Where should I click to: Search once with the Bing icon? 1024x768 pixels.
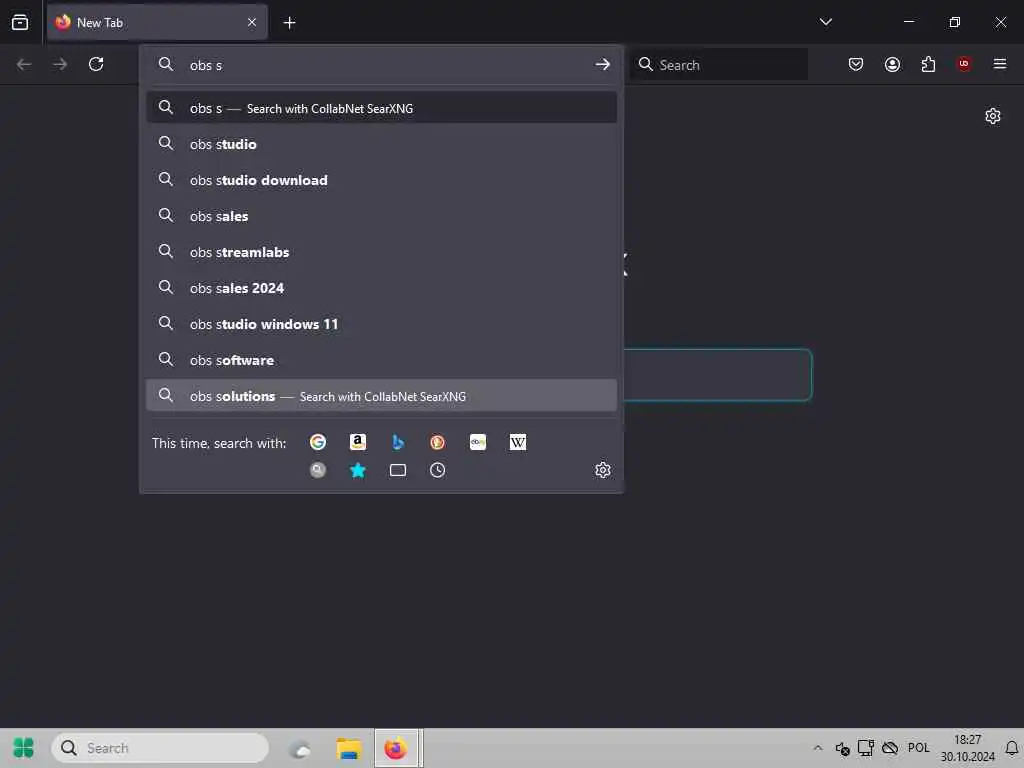[x=398, y=442]
